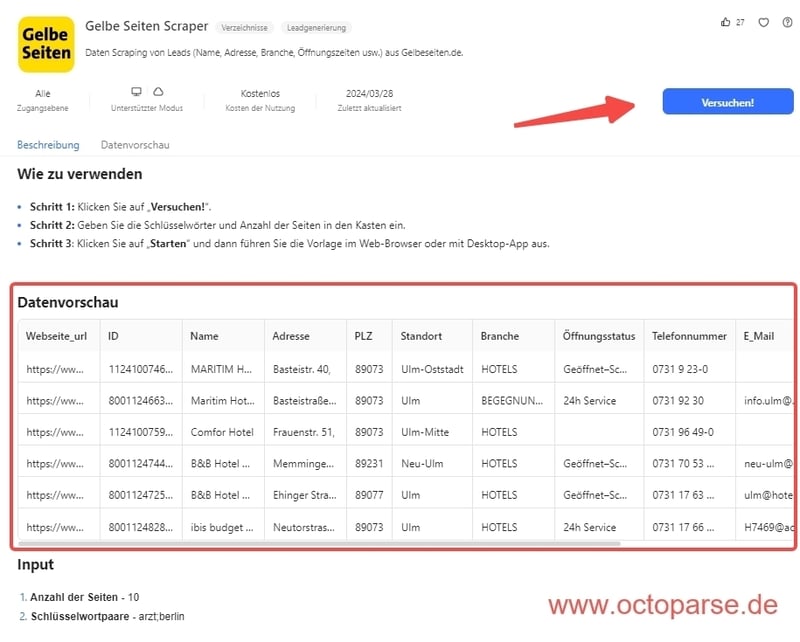This screenshot has height=642, width=800.
Task: Click the horizontal scrollbar under the table
Action: [319, 543]
